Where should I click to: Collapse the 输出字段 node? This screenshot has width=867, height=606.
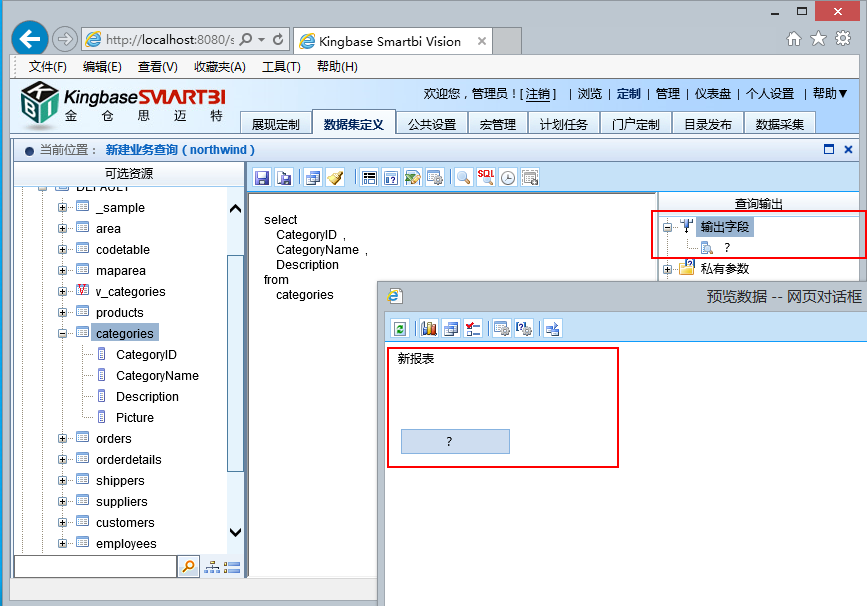coord(667,227)
